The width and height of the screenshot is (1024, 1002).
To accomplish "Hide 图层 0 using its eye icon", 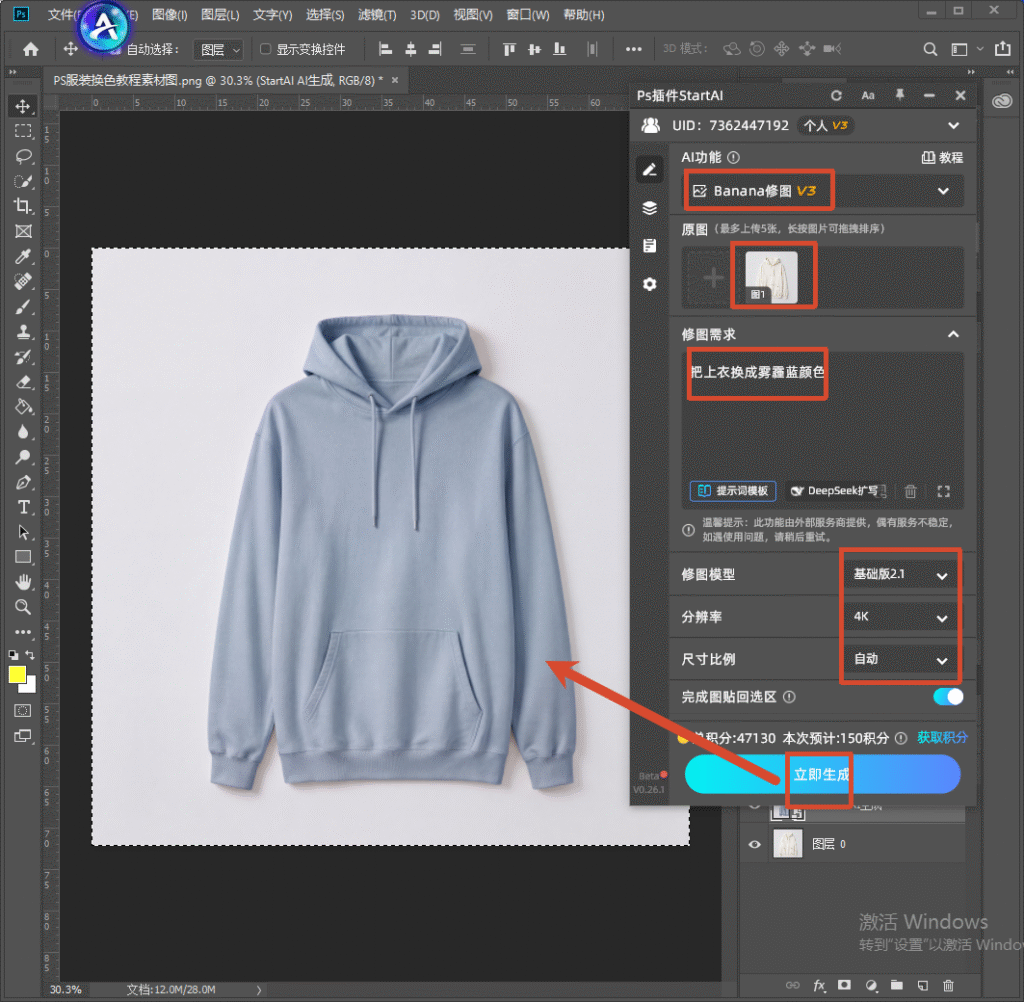I will tap(754, 844).
